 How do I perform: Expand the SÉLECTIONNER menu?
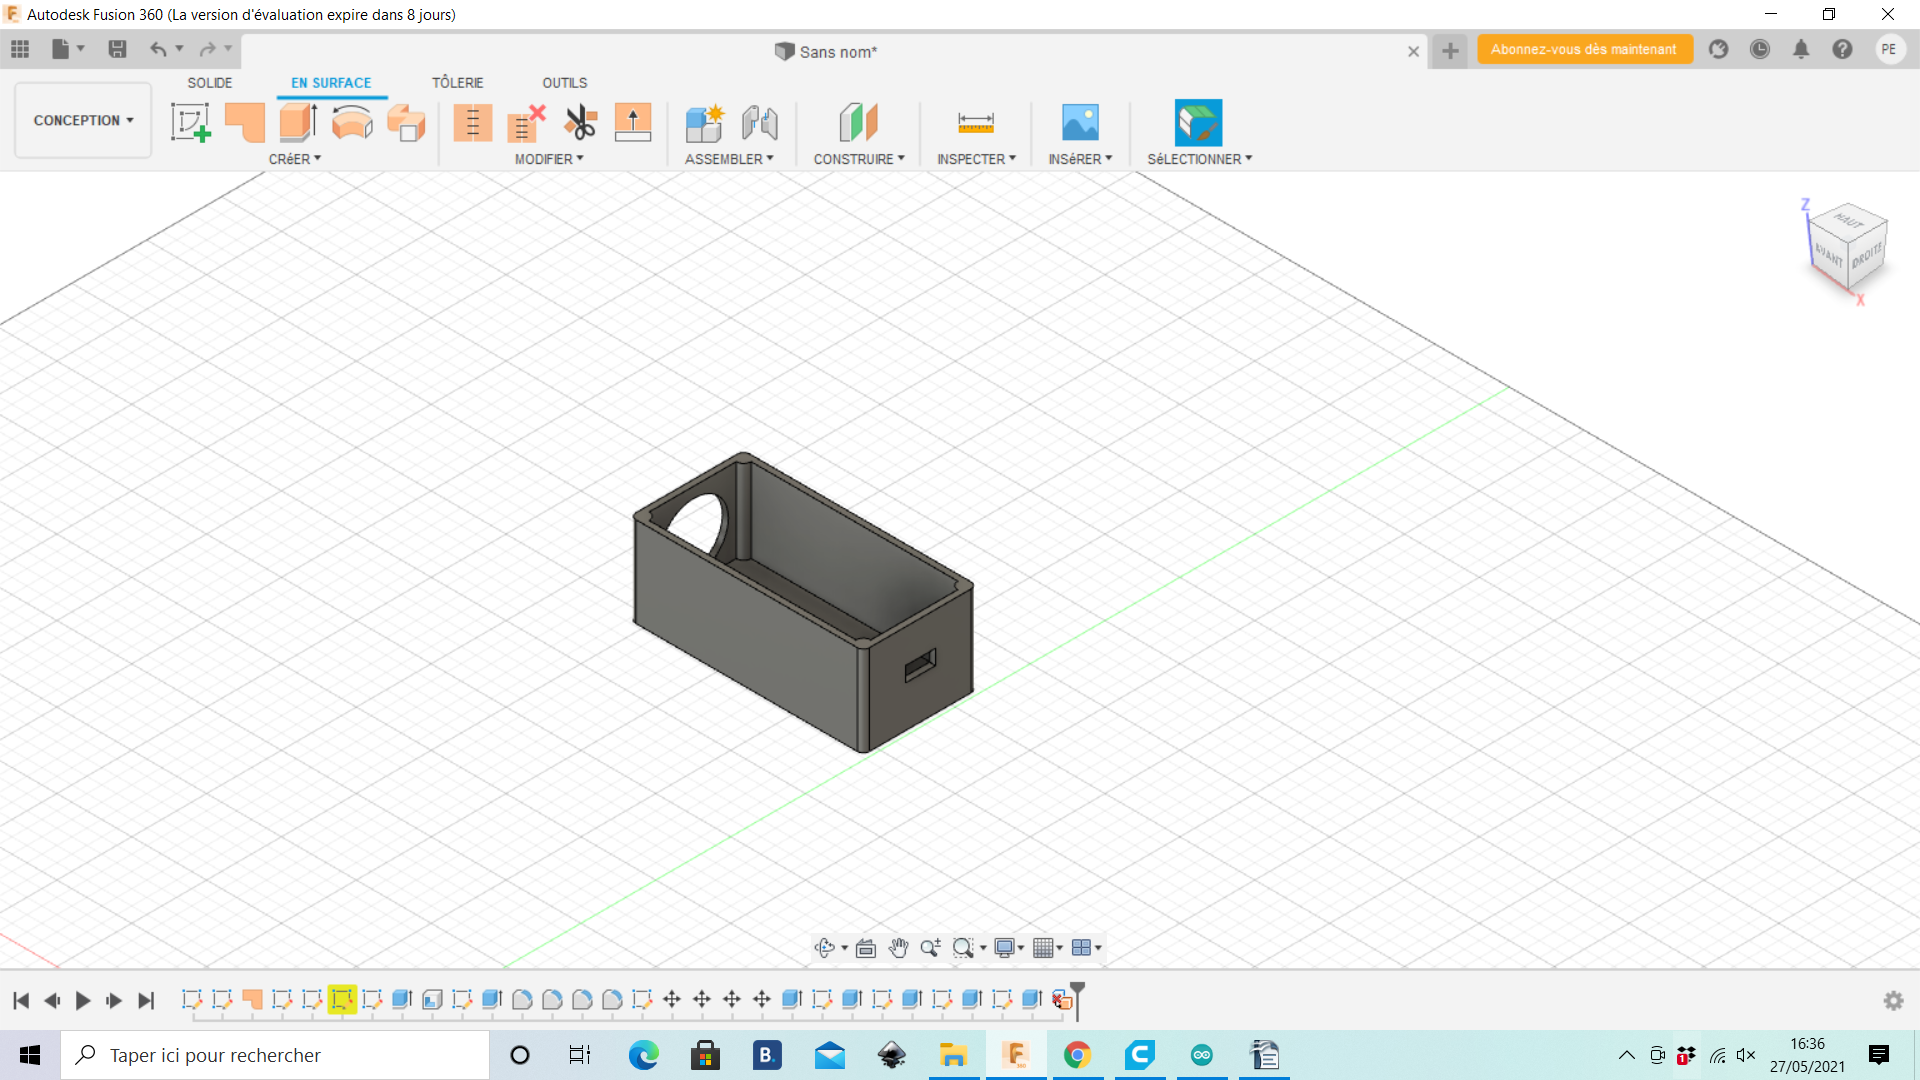[x=1199, y=159]
